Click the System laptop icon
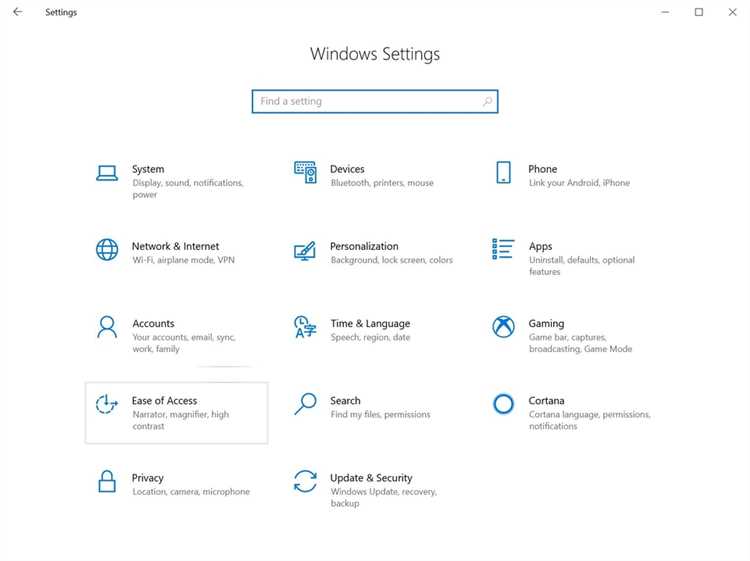 coord(107,173)
